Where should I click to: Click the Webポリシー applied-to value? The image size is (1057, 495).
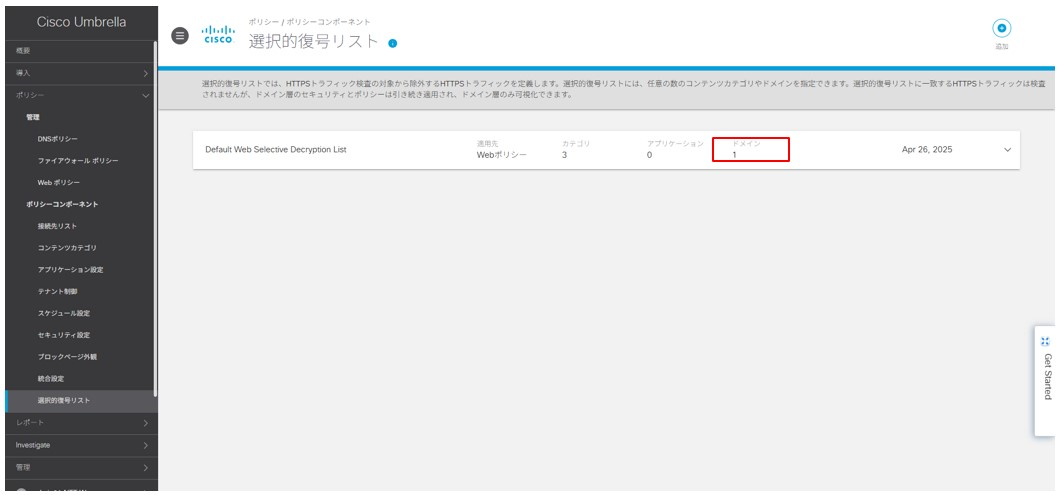point(502,155)
